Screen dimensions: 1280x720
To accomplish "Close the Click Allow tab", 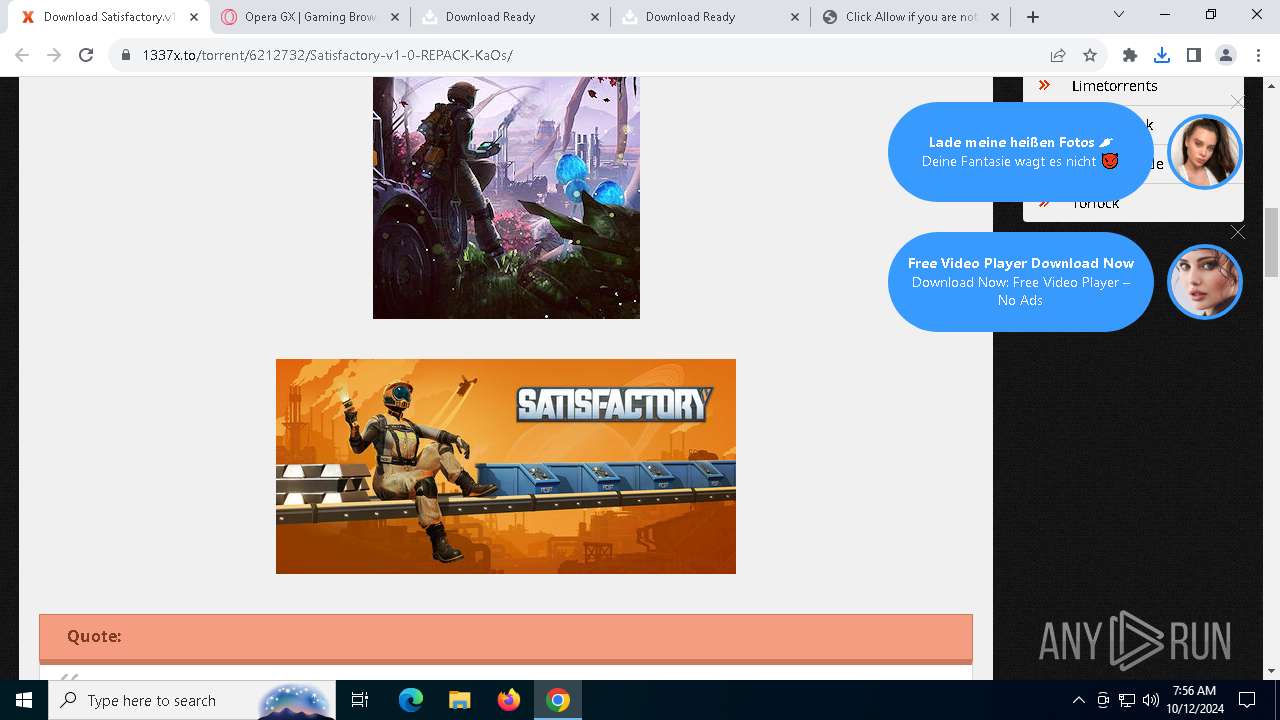I will tap(994, 17).
